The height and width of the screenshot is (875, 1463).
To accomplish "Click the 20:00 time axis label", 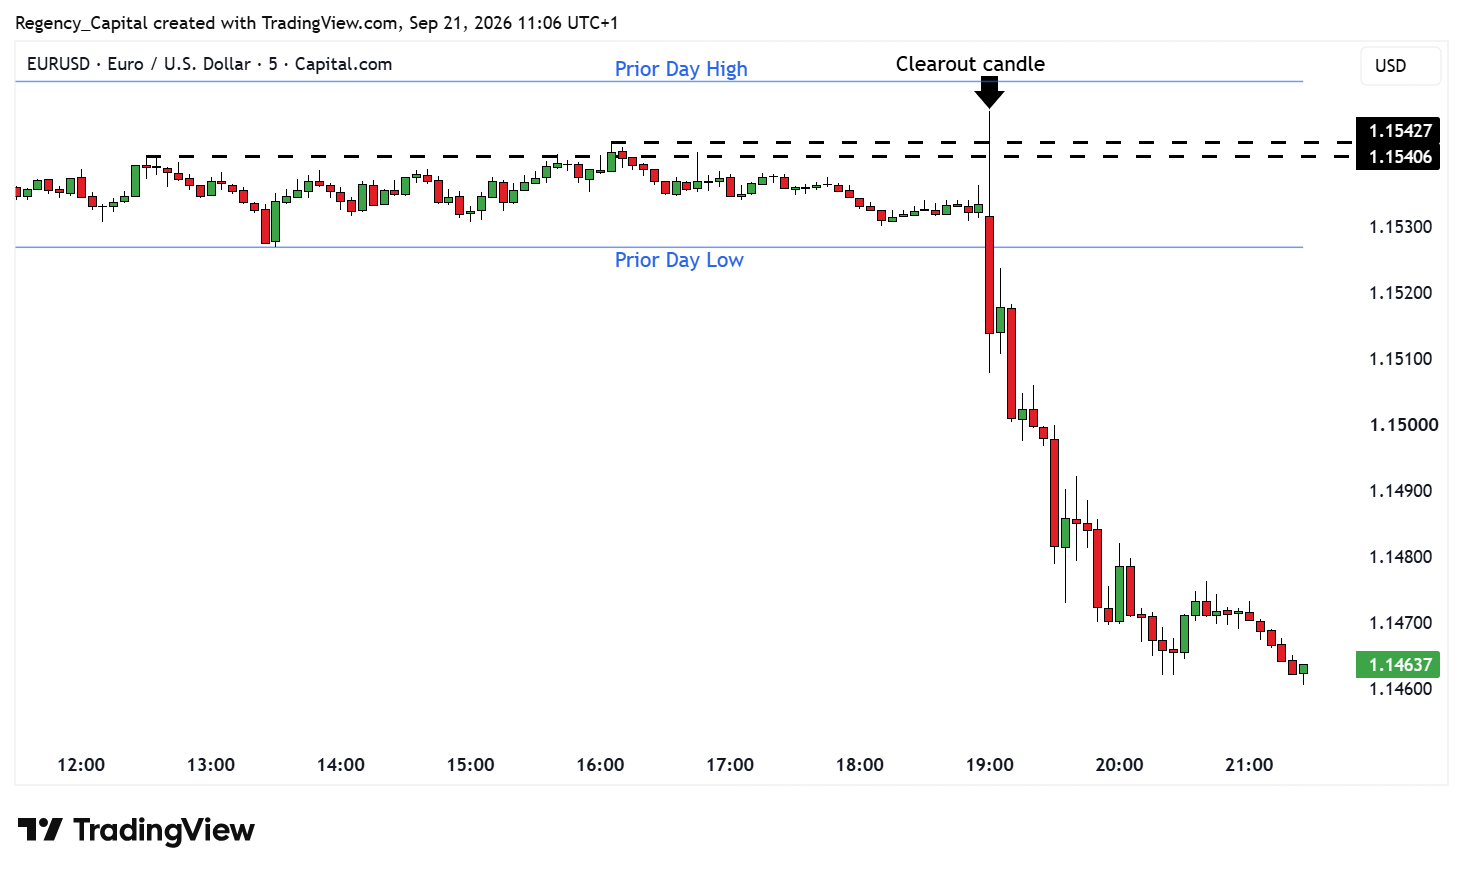I will [x=1119, y=765].
